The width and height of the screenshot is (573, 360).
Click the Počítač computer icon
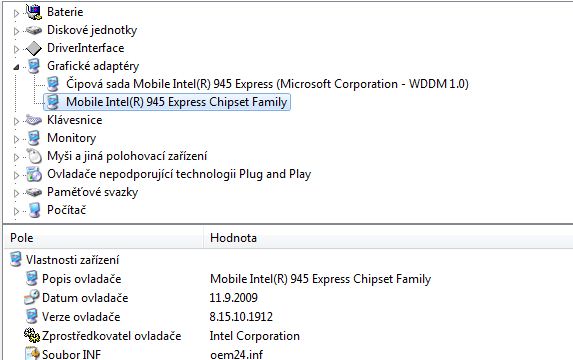[x=34, y=210]
